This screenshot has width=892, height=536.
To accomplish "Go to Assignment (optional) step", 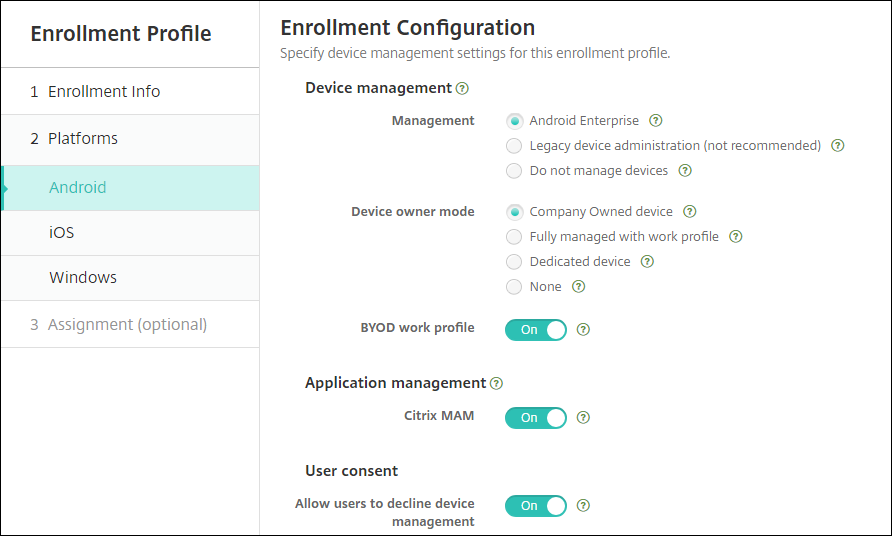I will 127,325.
